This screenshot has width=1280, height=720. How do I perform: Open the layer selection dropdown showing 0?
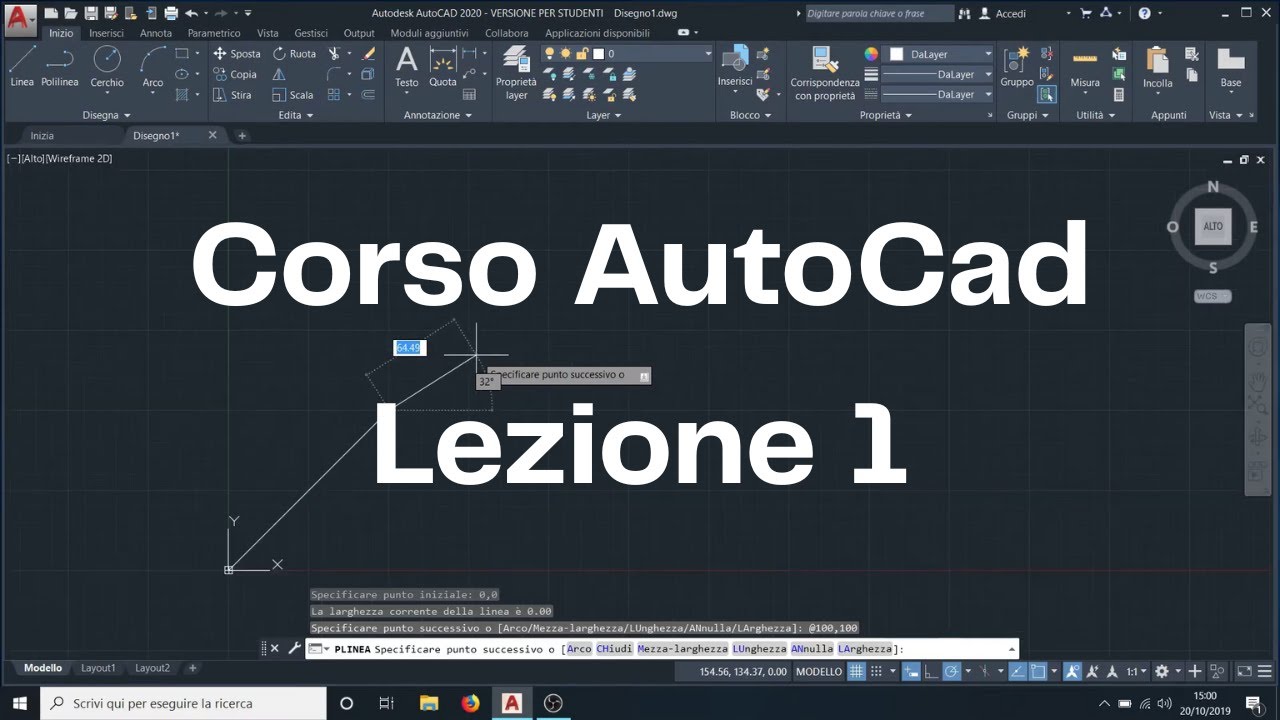(x=628, y=54)
